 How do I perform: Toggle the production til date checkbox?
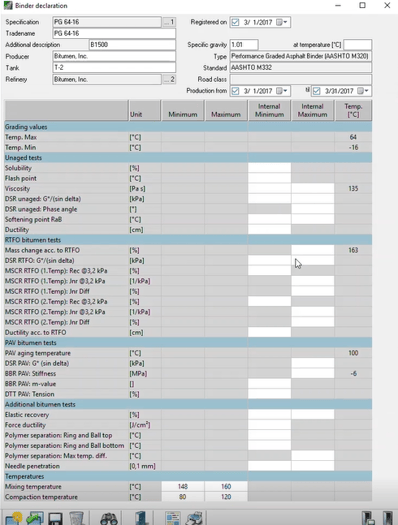[316, 91]
